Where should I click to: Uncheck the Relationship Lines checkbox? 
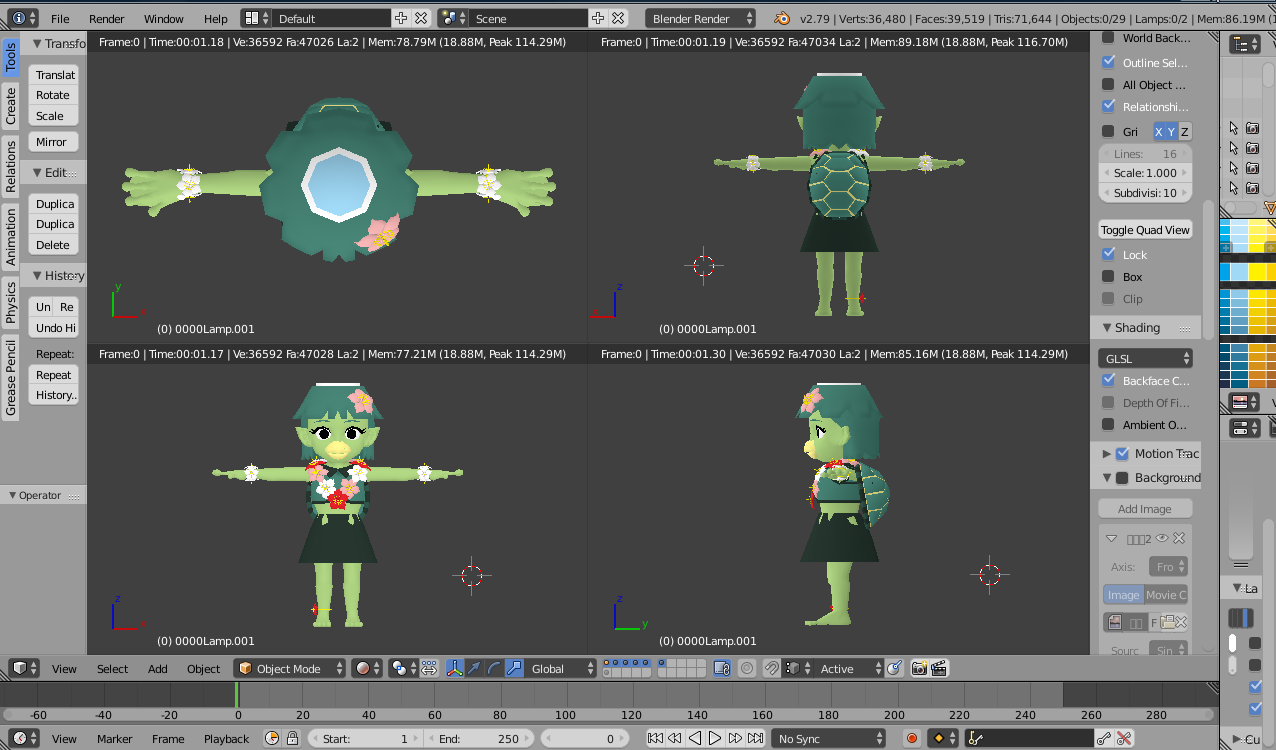[1108, 107]
